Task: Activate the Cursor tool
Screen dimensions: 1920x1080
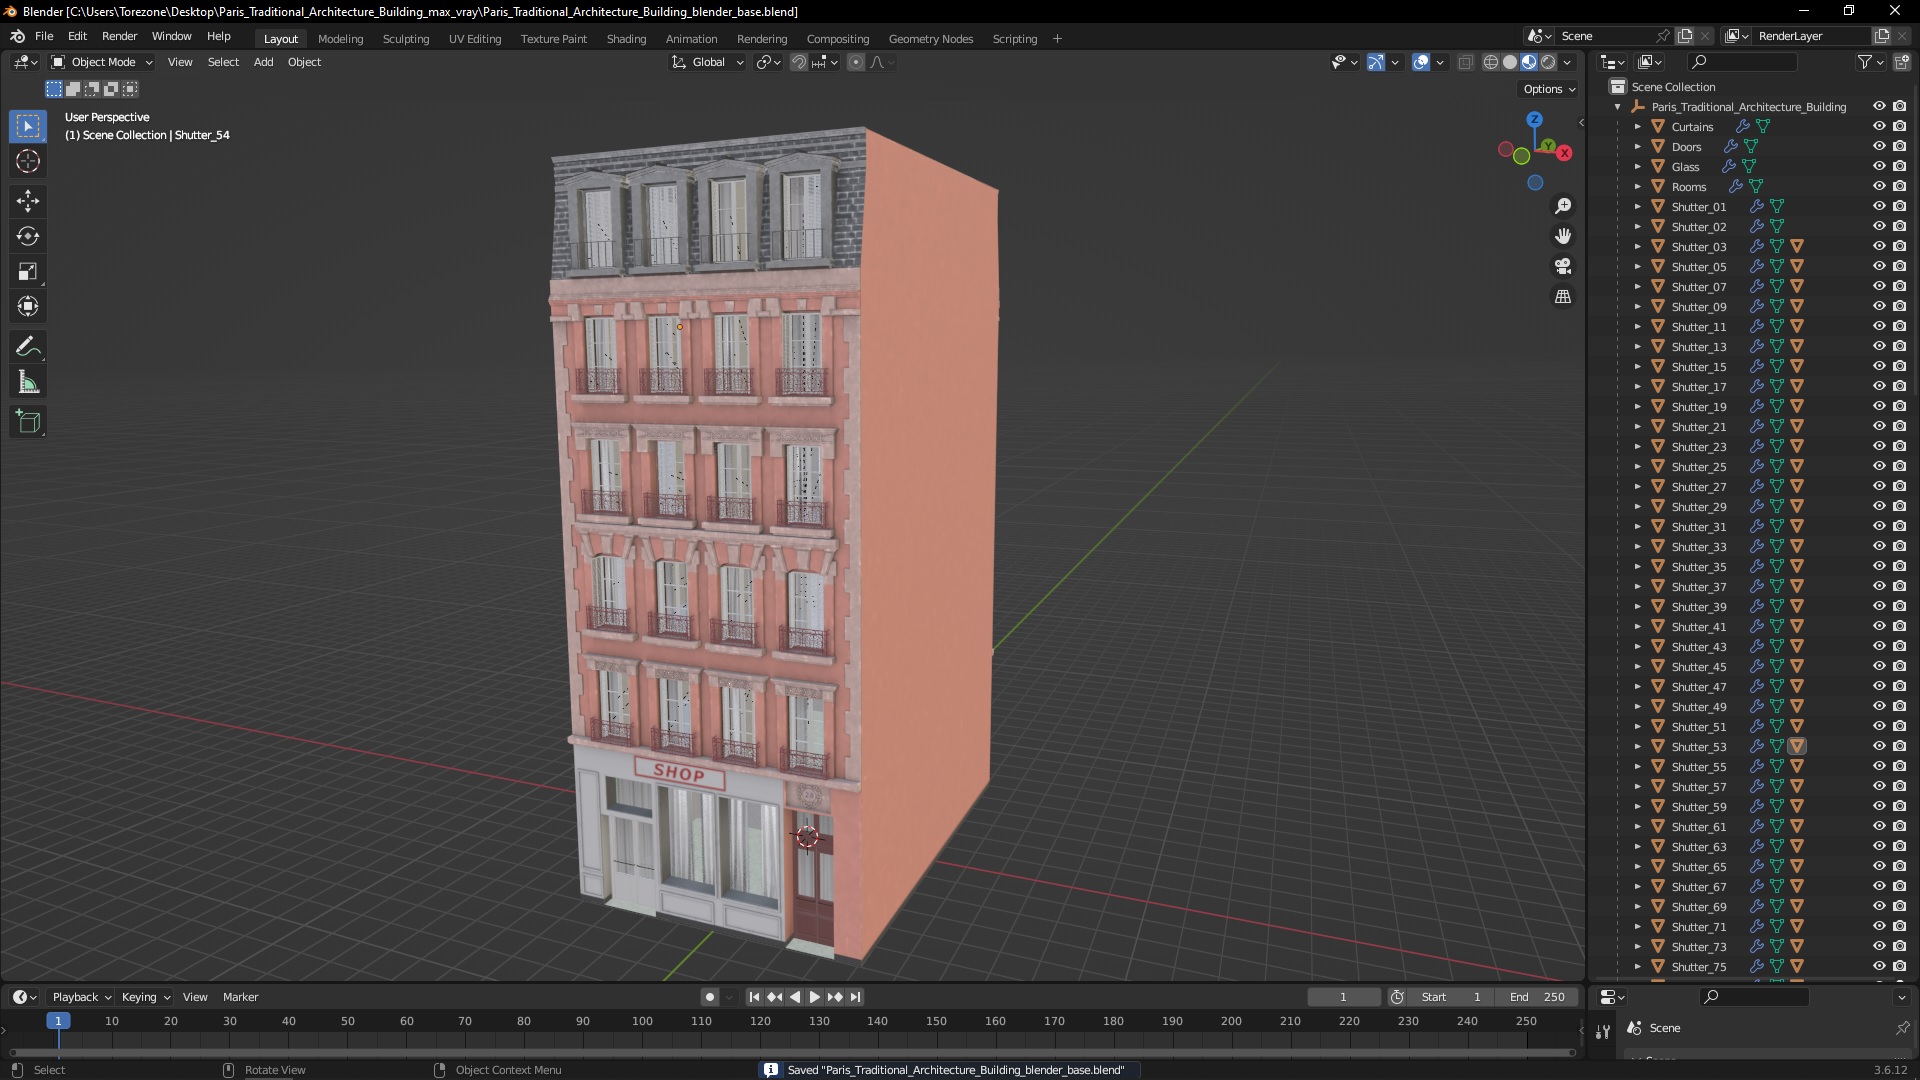Action: (28, 161)
